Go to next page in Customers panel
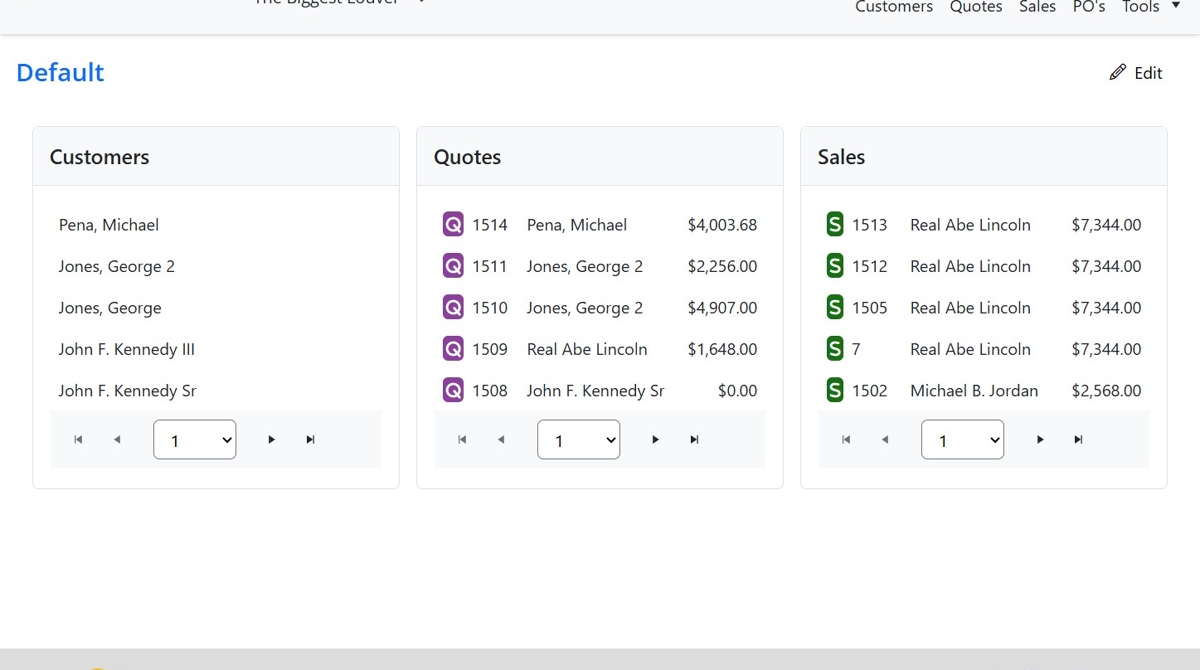1200x670 pixels. pos(271,439)
